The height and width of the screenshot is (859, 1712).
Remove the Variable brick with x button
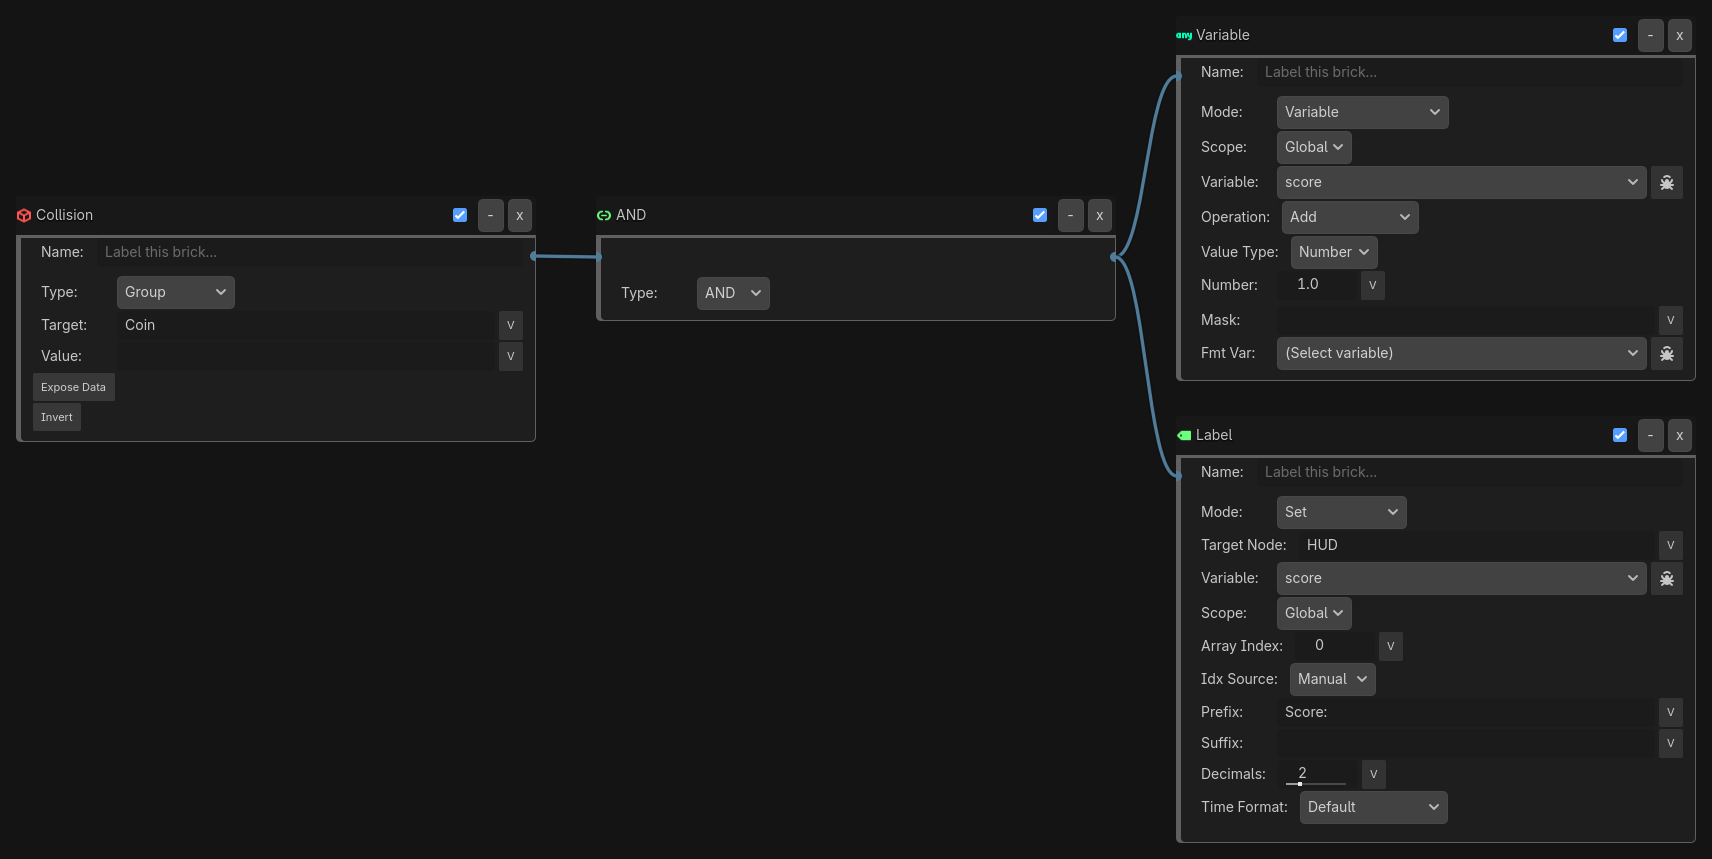click(1680, 35)
